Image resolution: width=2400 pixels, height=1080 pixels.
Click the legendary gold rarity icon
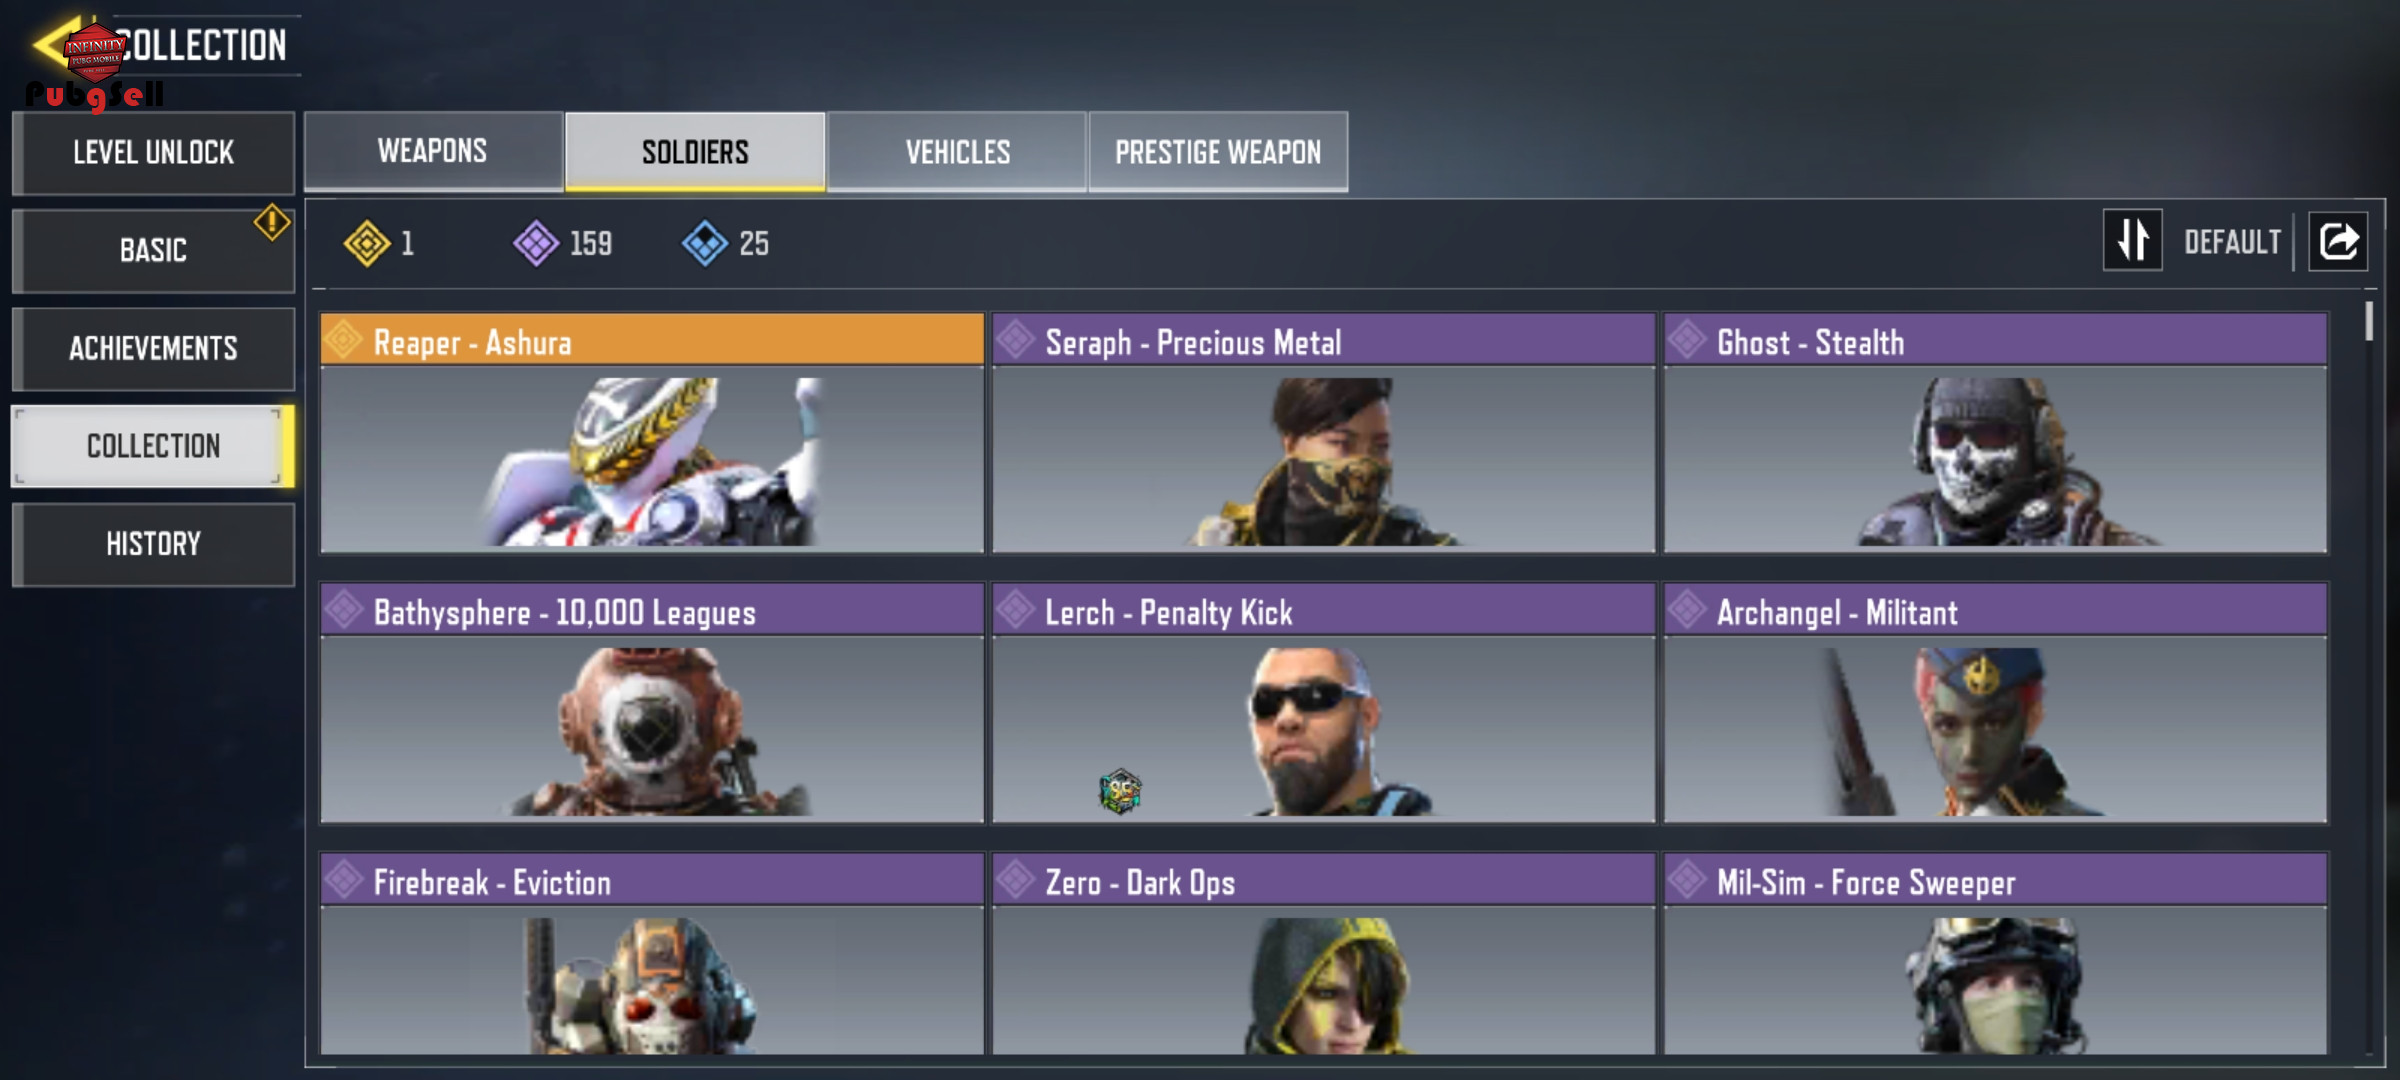click(x=367, y=243)
